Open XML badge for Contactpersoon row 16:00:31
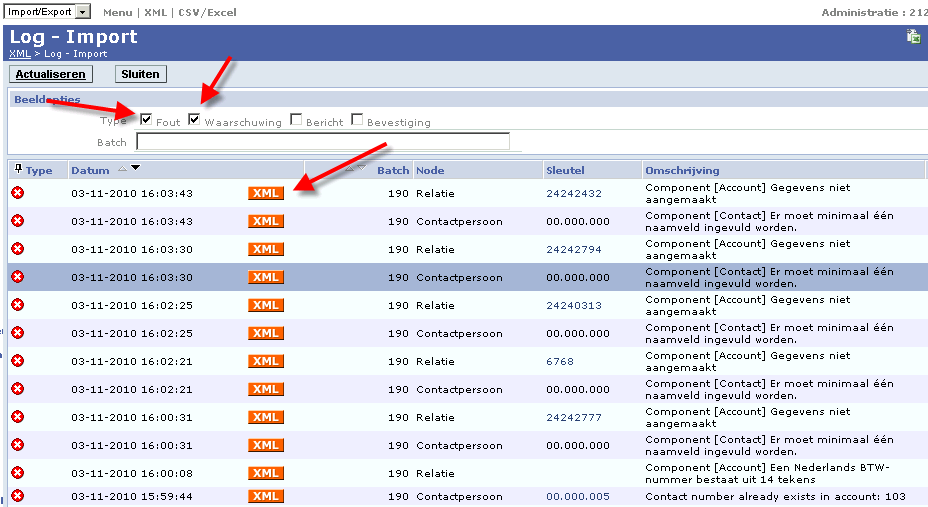 pyautogui.click(x=266, y=445)
